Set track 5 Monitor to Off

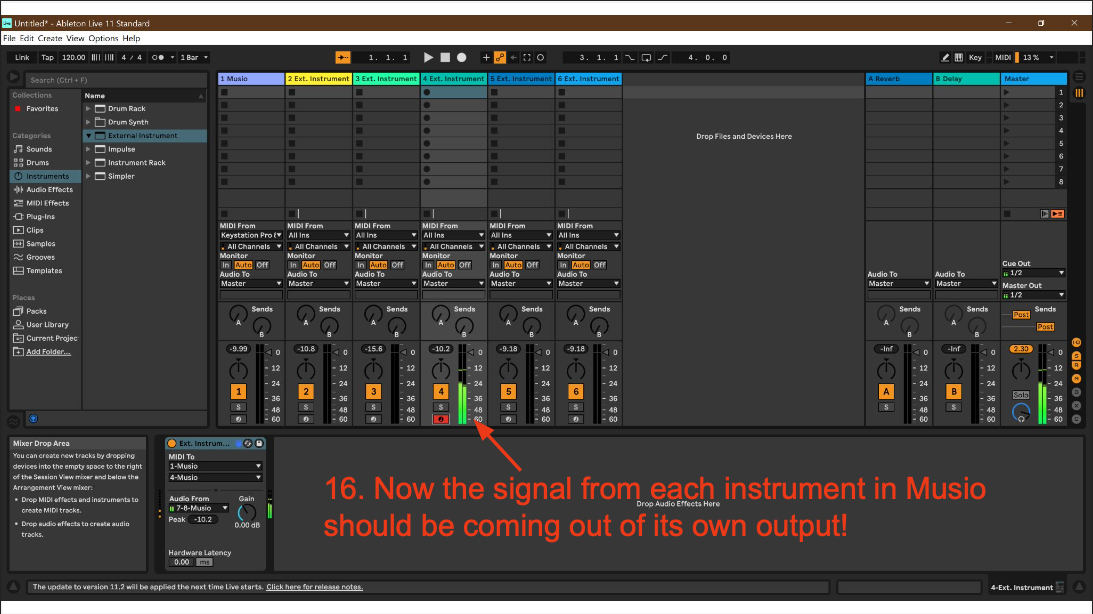click(532, 265)
